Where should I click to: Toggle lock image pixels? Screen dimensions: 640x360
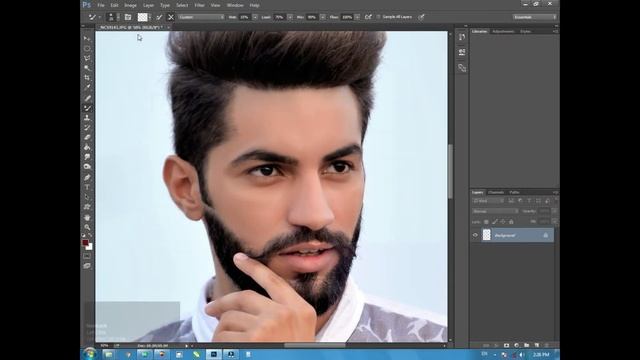(x=495, y=222)
